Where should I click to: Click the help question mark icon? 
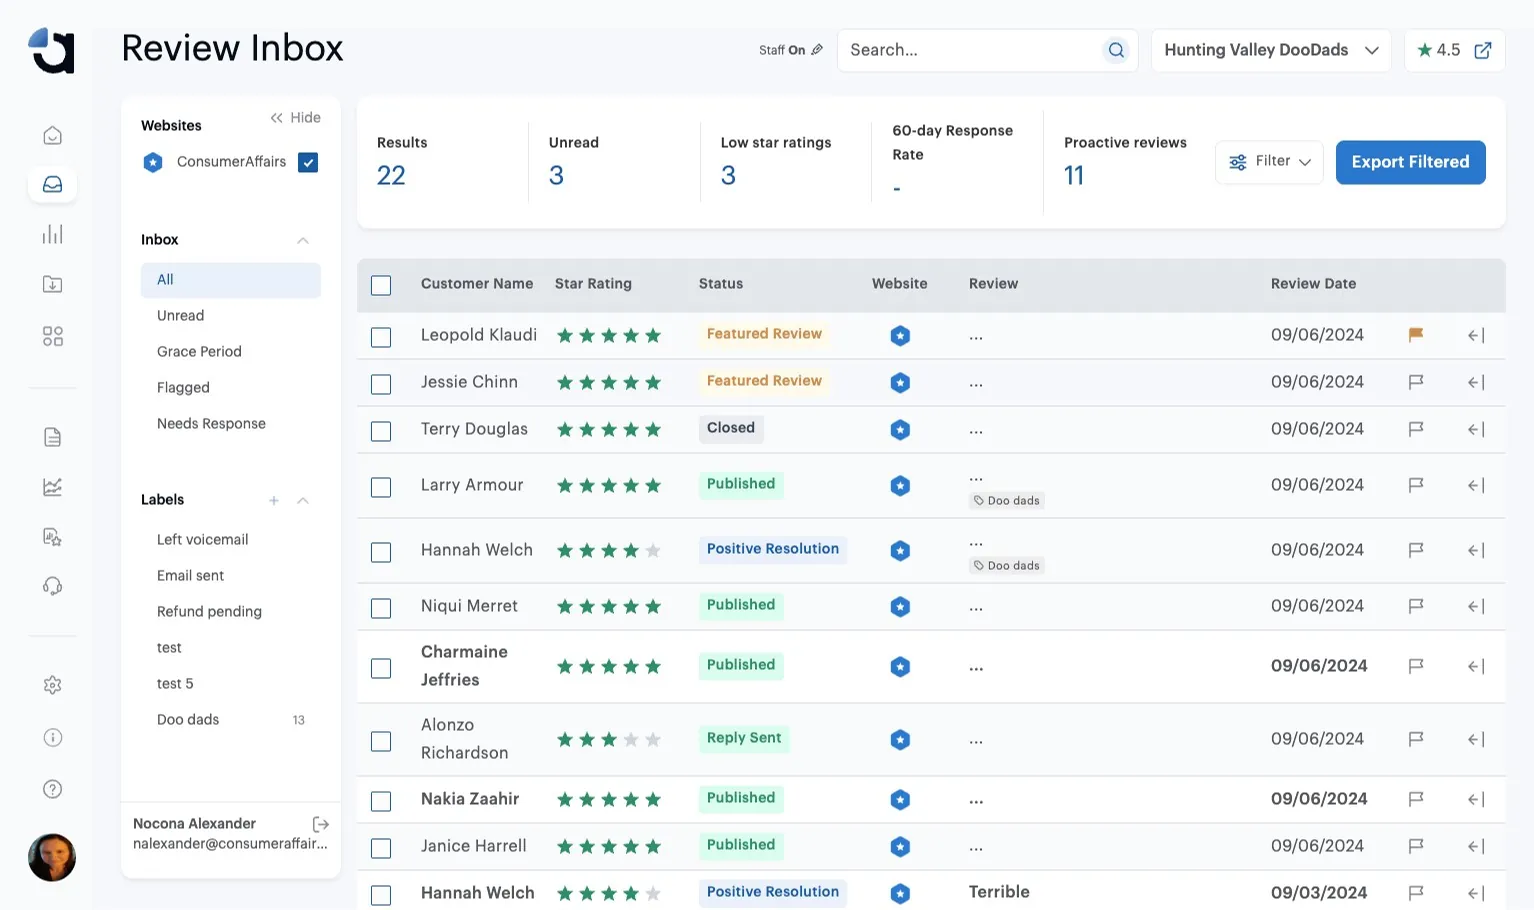click(x=53, y=789)
